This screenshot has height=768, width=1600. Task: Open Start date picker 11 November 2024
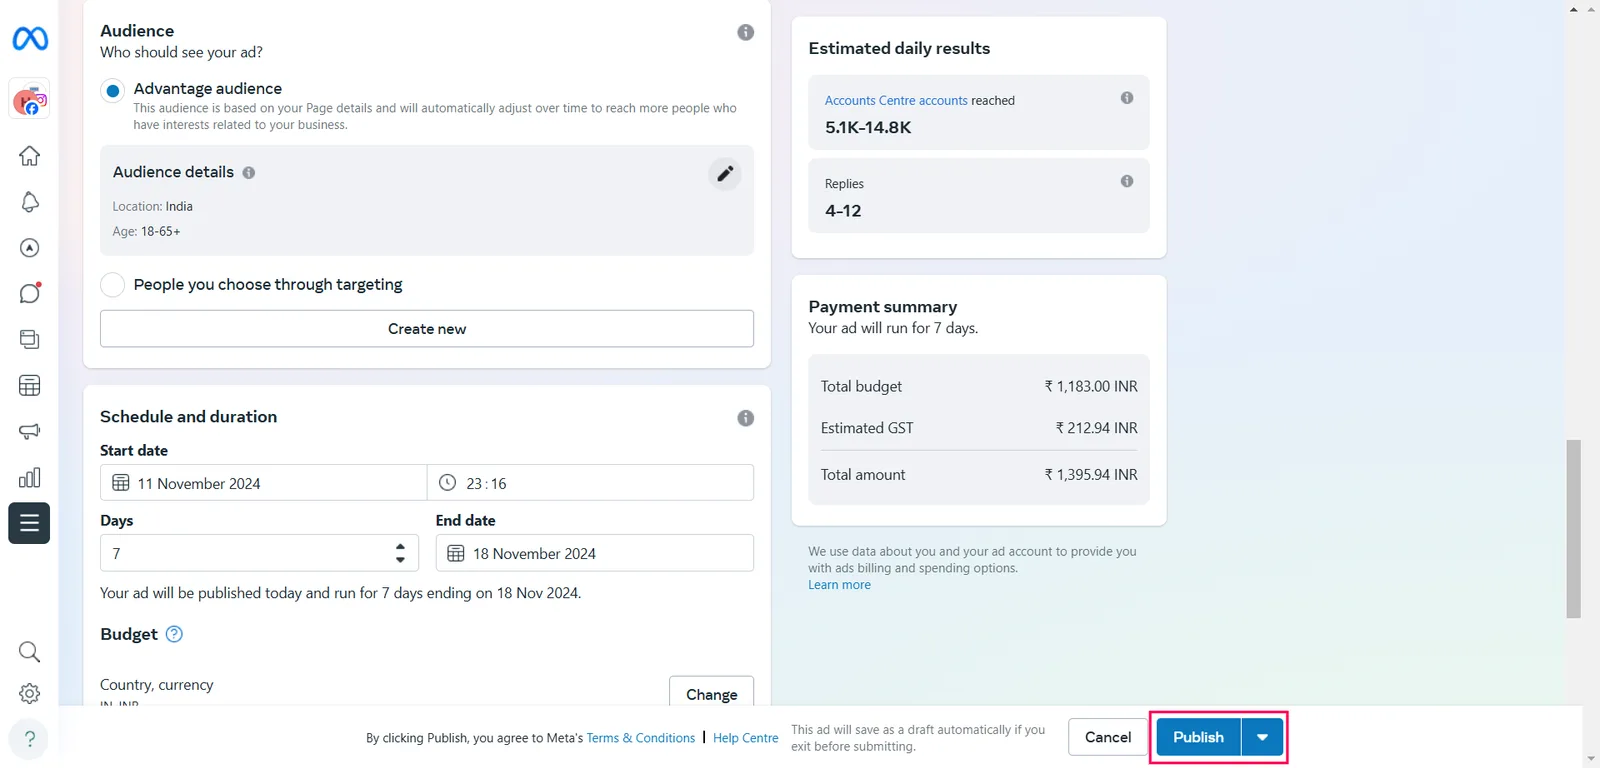coord(263,483)
